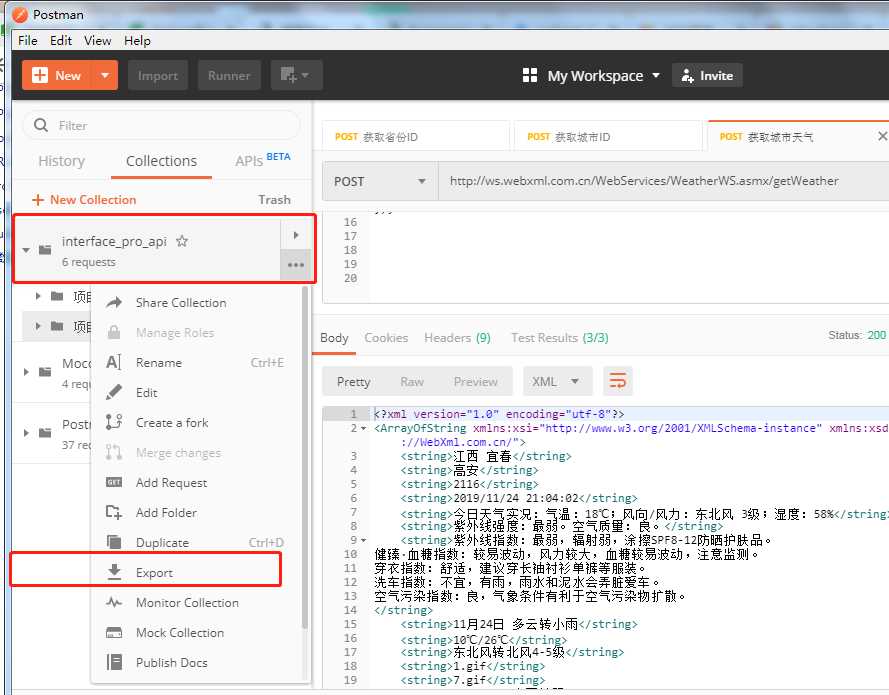Click the Mock collection folder icon
Viewport: 889px width, 695px height.
tap(45, 372)
